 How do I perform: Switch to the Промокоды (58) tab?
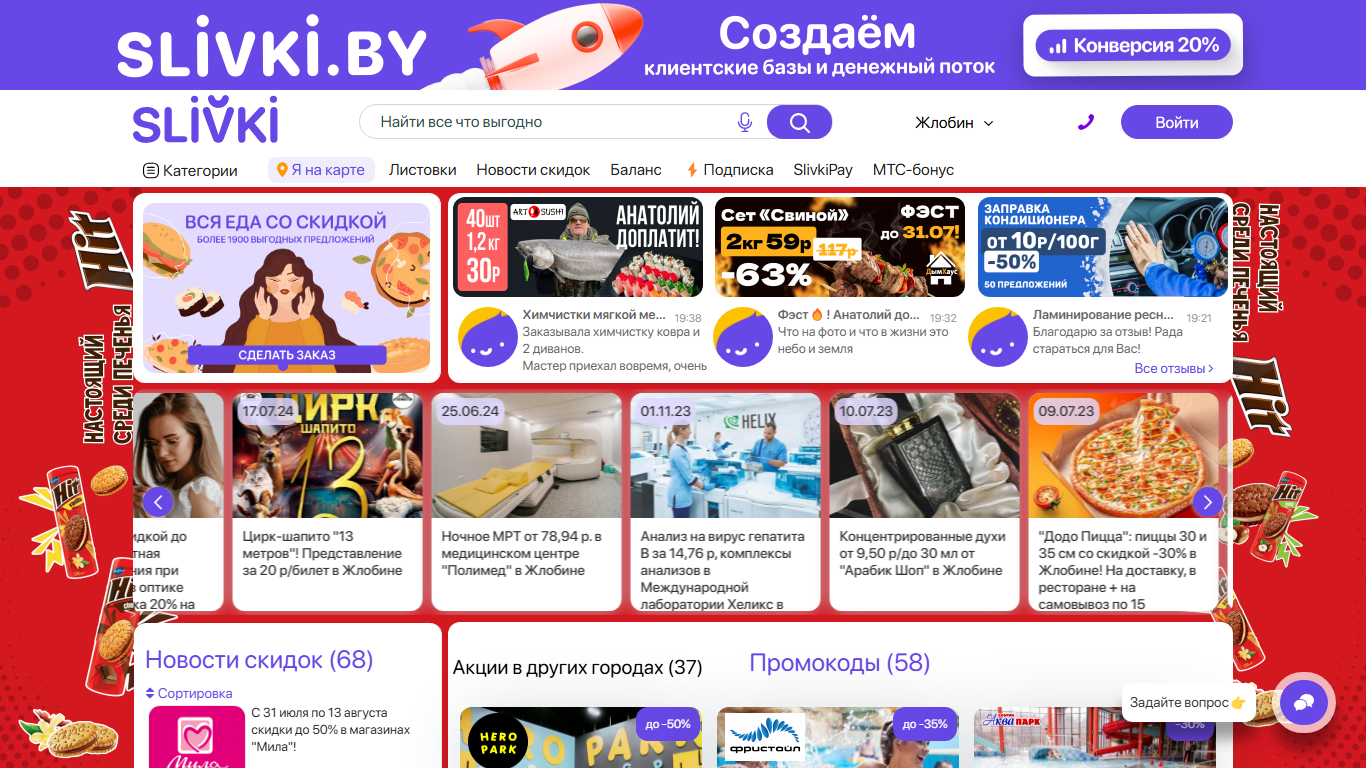(x=839, y=663)
